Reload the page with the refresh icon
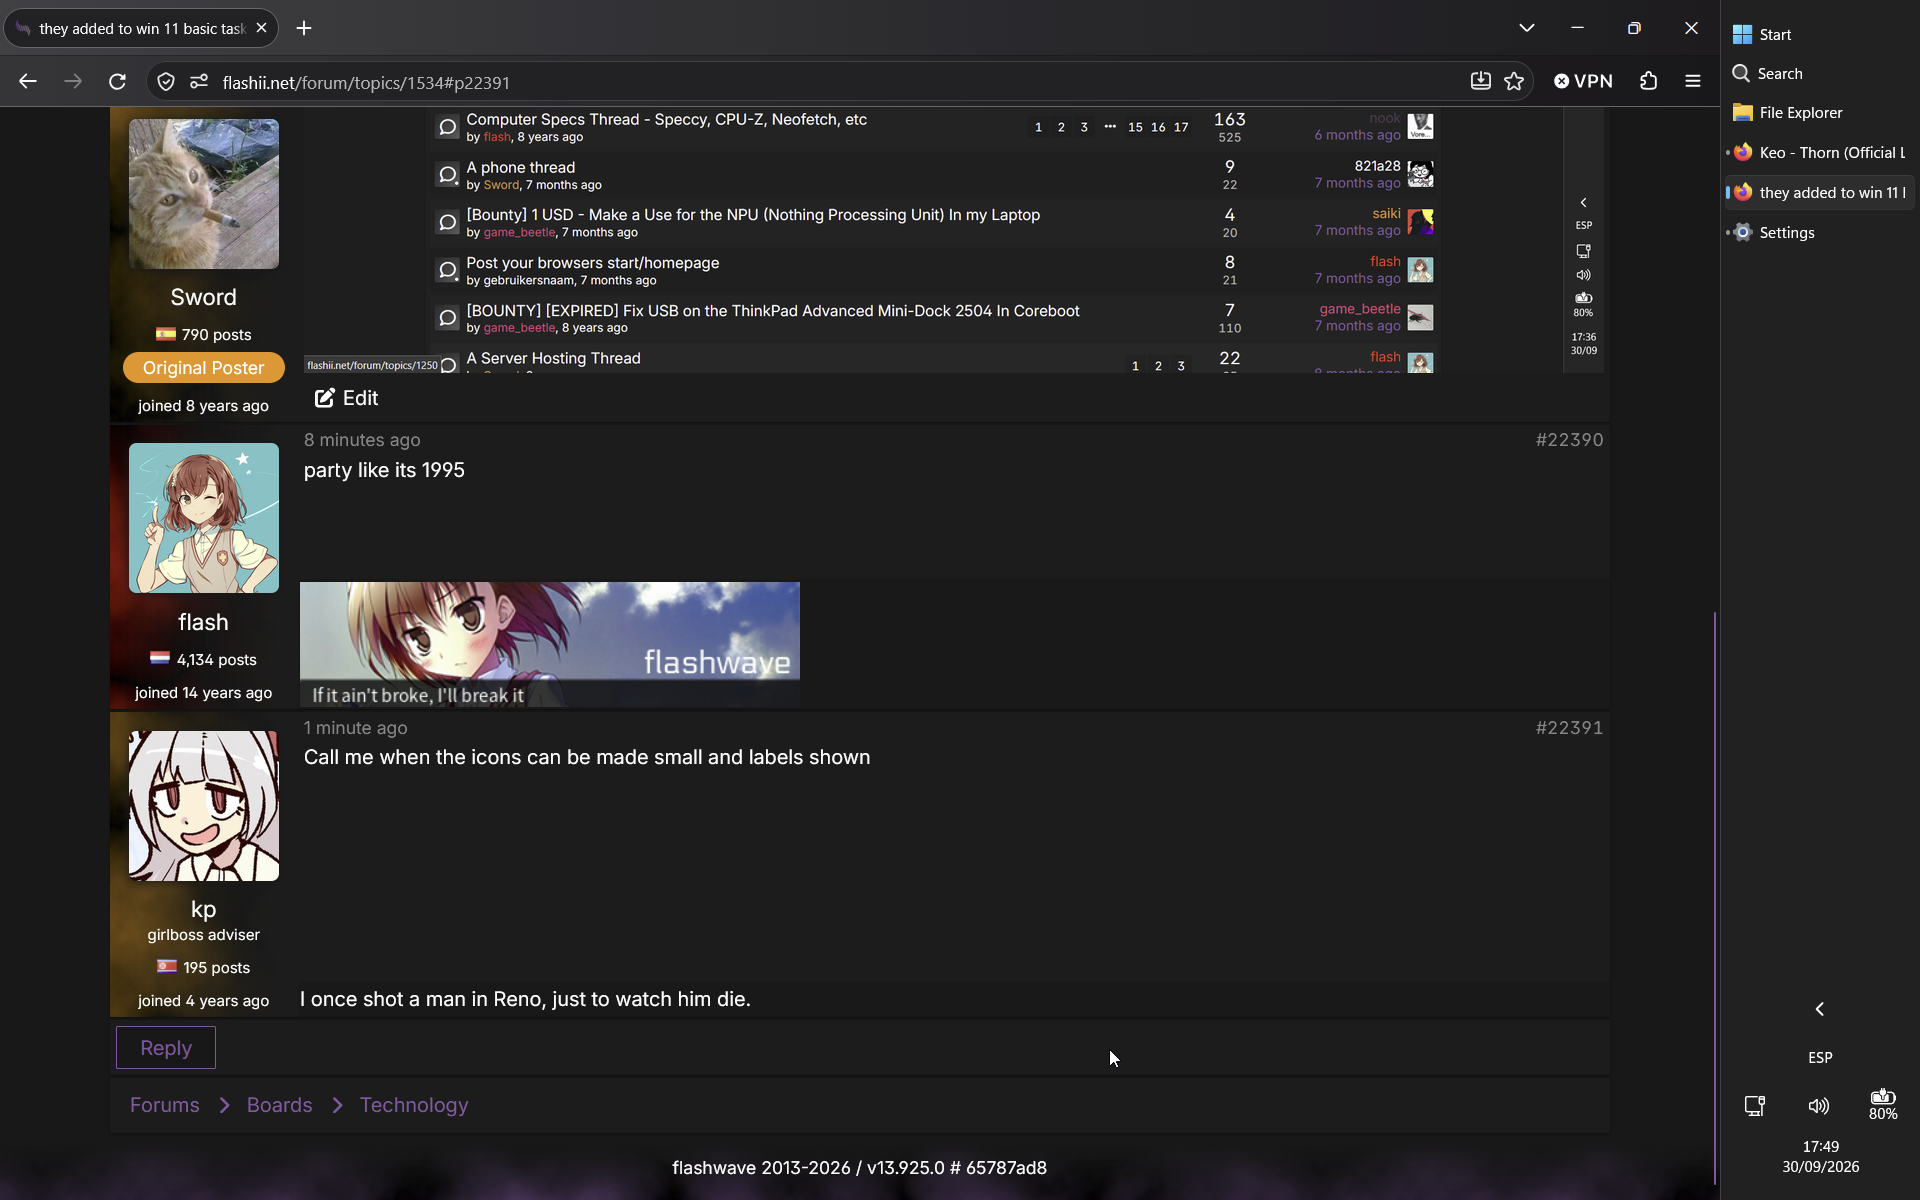Viewport: 1920px width, 1200px height. (117, 82)
